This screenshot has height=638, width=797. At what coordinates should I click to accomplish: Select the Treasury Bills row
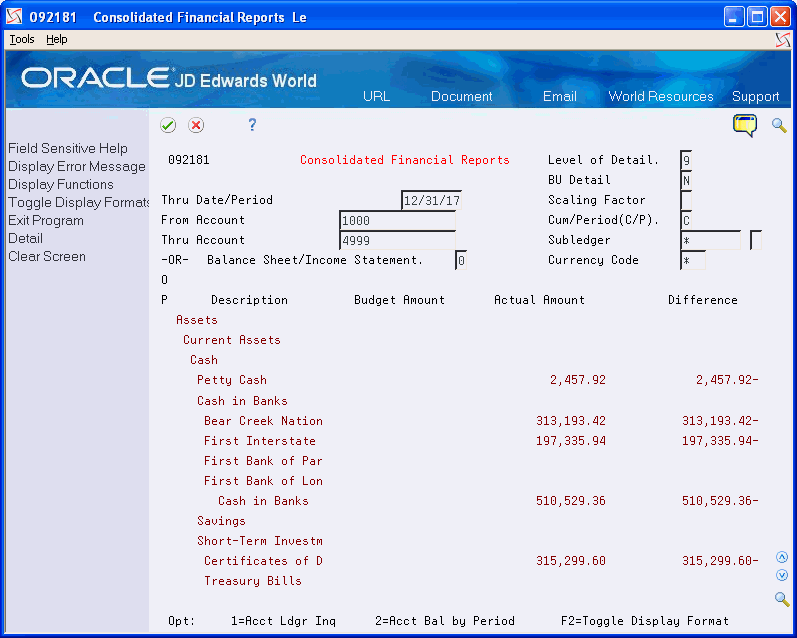pyautogui.click(x=460, y=581)
